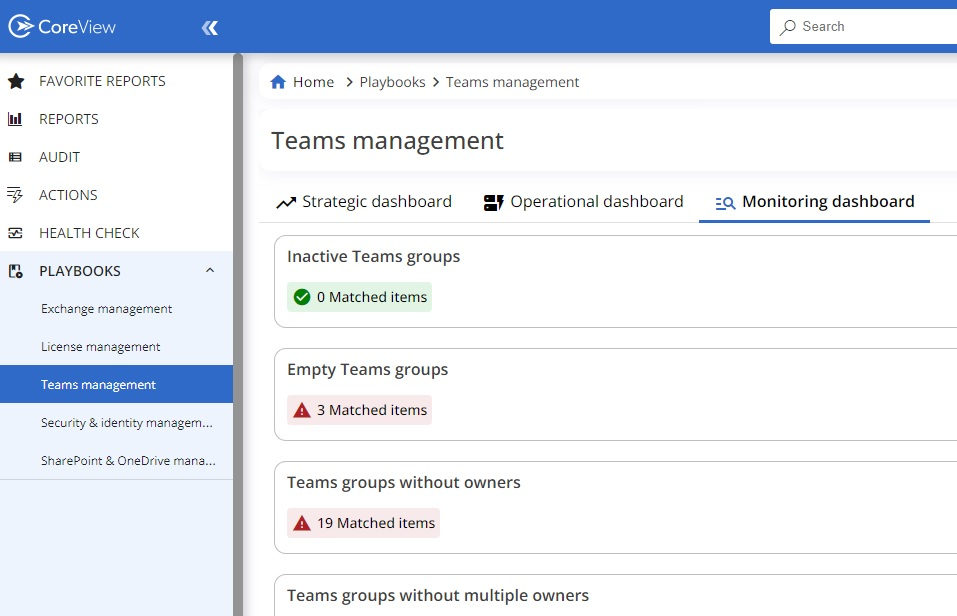Click the Audit list icon

click(15, 157)
